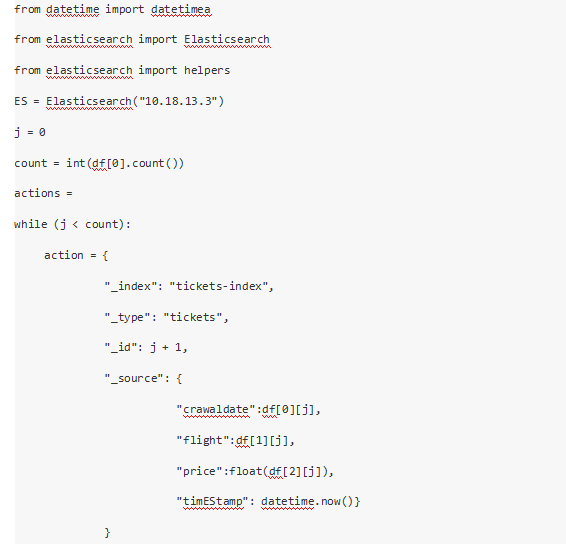Click the underlined crawaldate key
566x544 pixels.
point(216,409)
